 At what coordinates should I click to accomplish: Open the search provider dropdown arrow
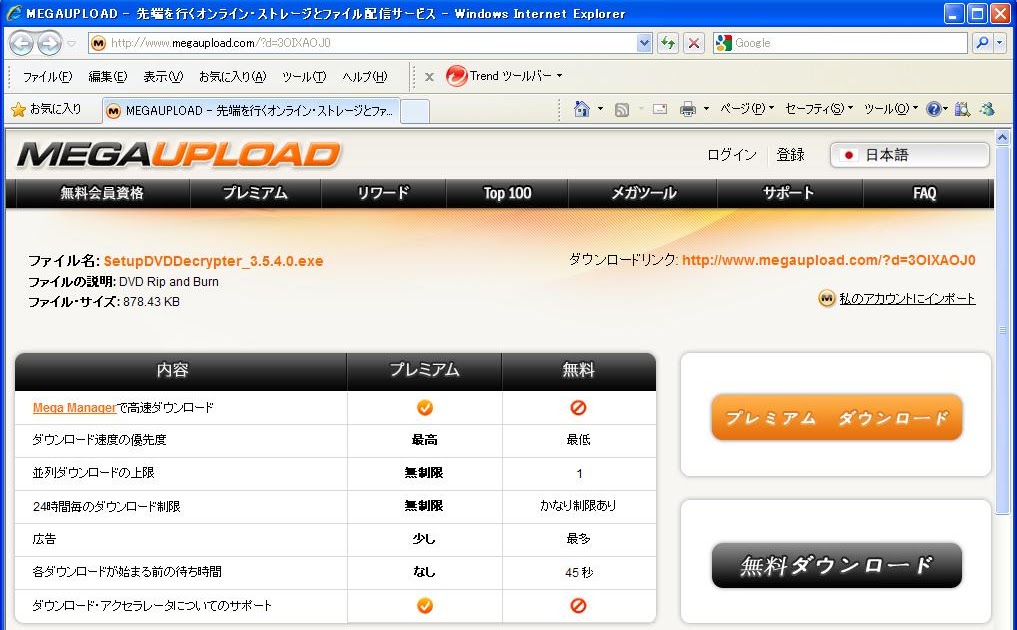point(999,43)
